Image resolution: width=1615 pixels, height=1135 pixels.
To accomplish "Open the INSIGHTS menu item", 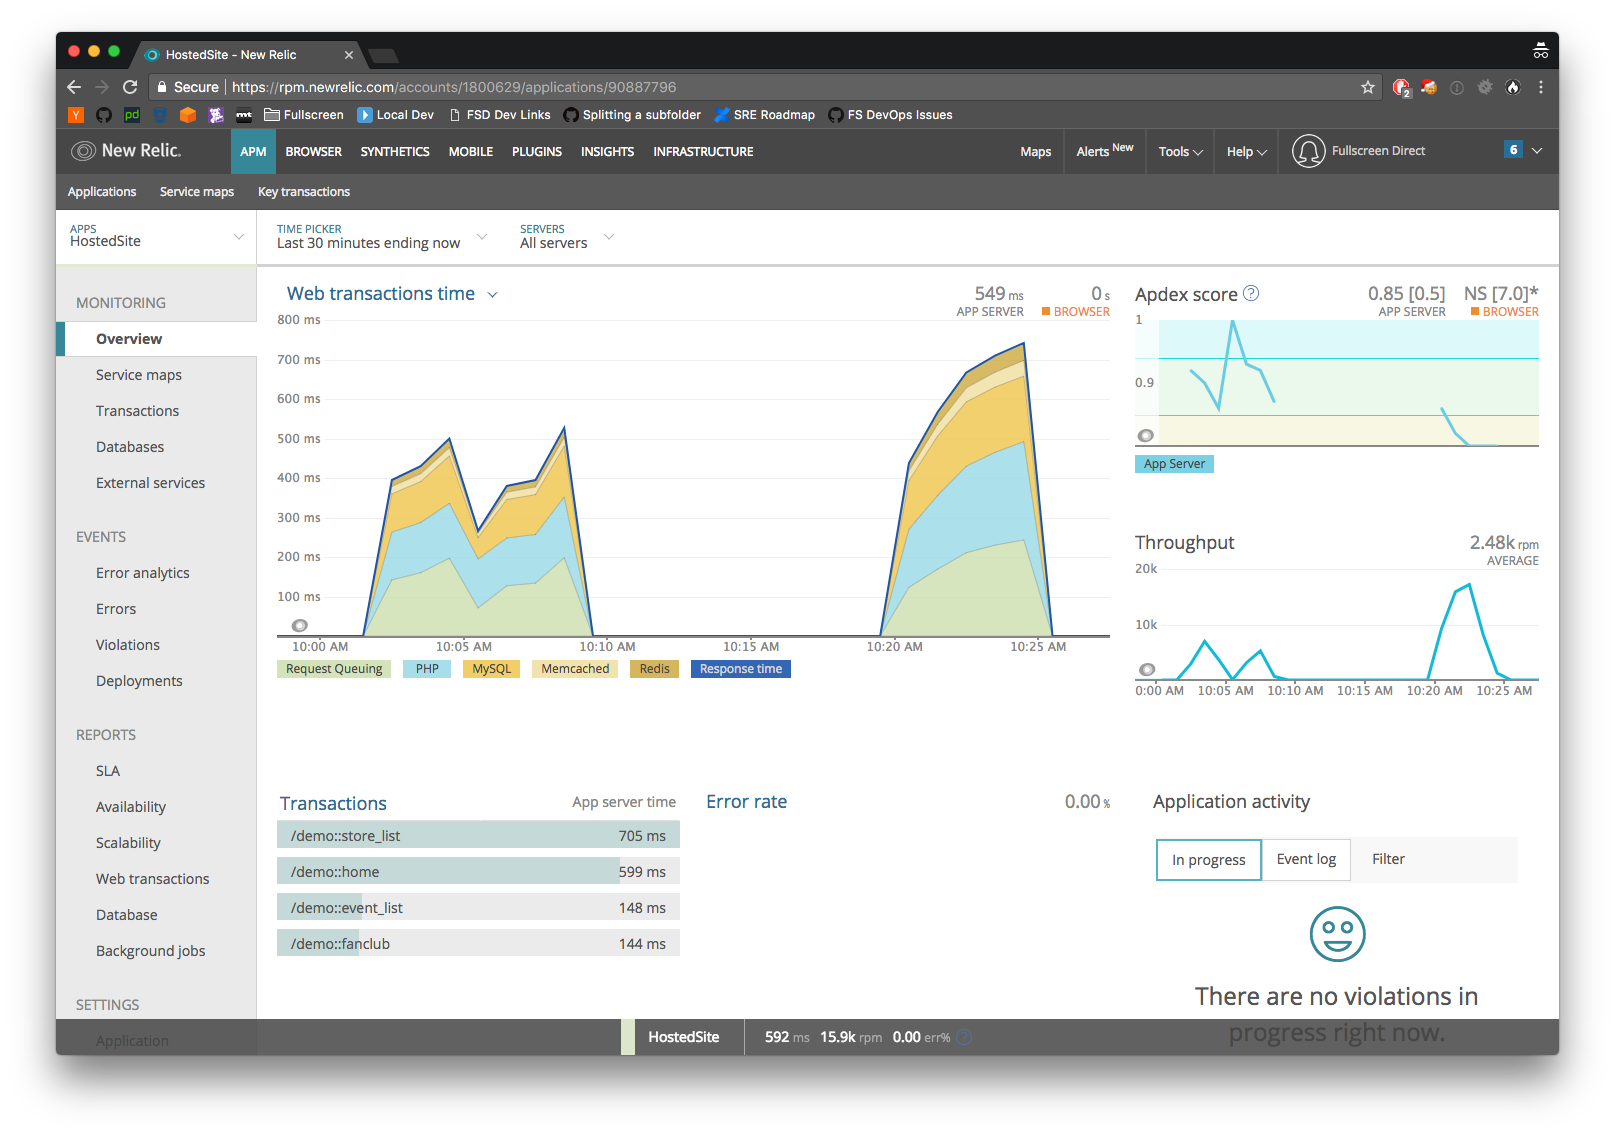I will [607, 151].
